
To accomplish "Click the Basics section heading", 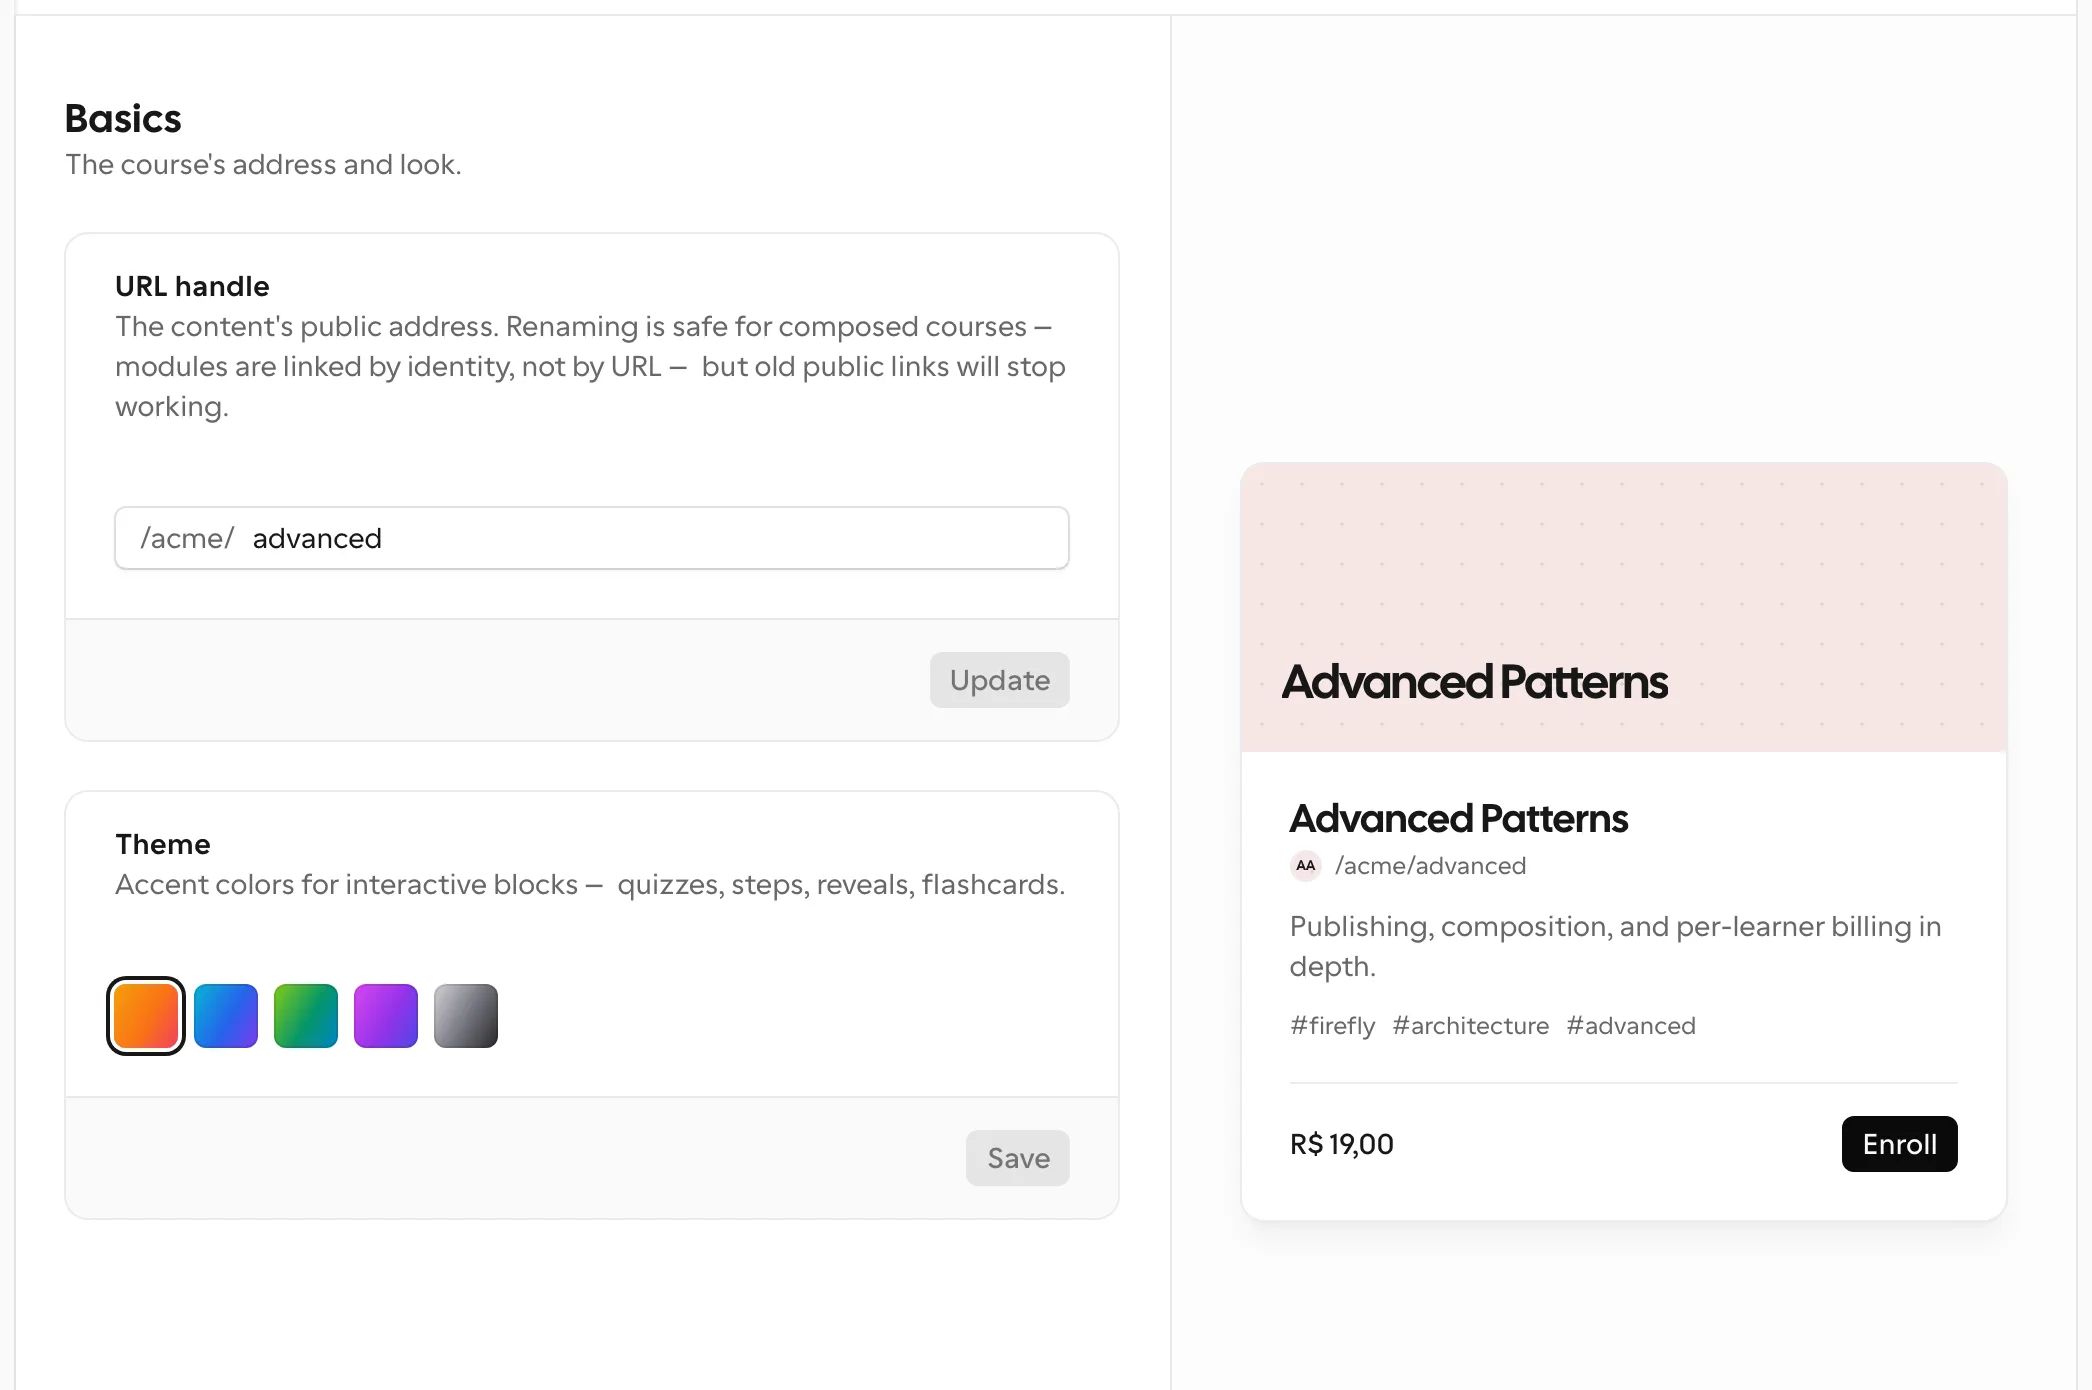I will pyautogui.click(x=123, y=119).
